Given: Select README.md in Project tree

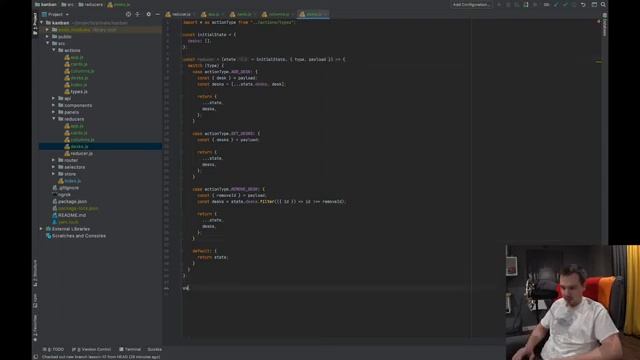Looking at the screenshot, I should click(x=69, y=215).
